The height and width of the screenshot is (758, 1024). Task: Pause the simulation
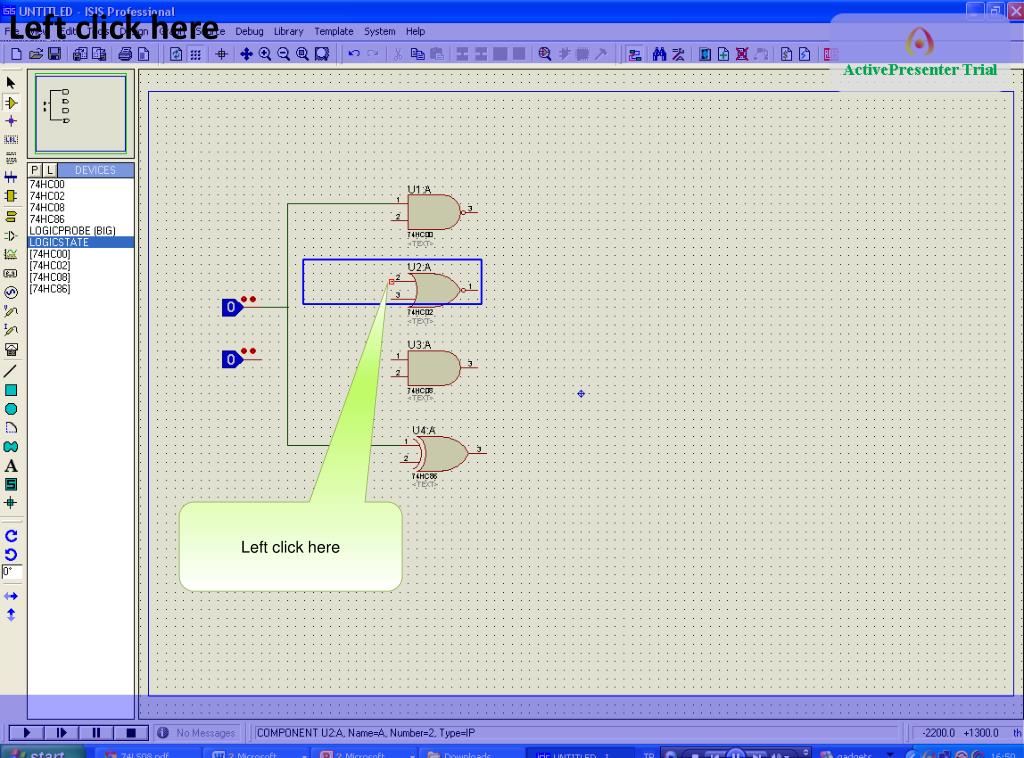tap(96, 733)
